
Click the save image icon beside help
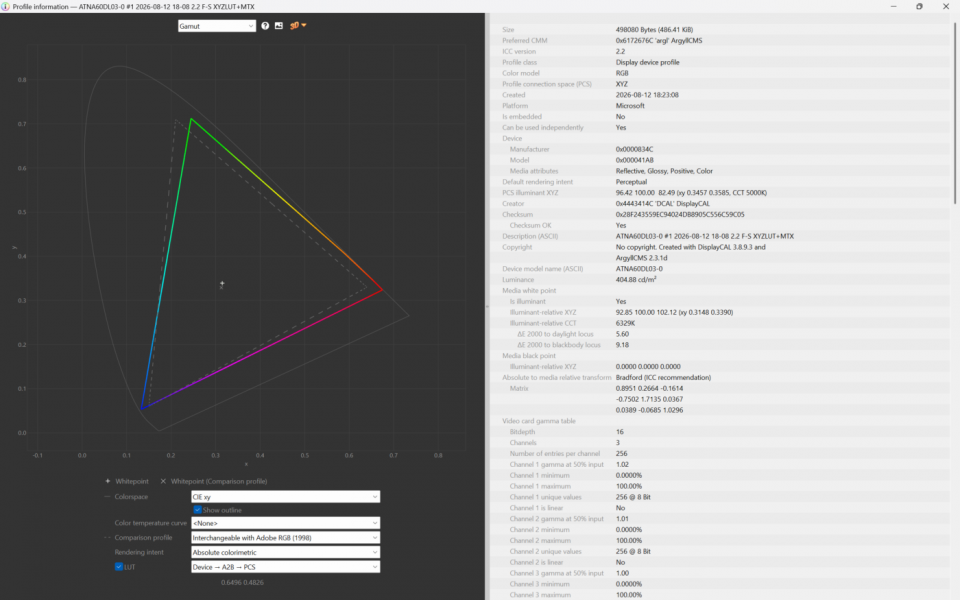click(279, 26)
